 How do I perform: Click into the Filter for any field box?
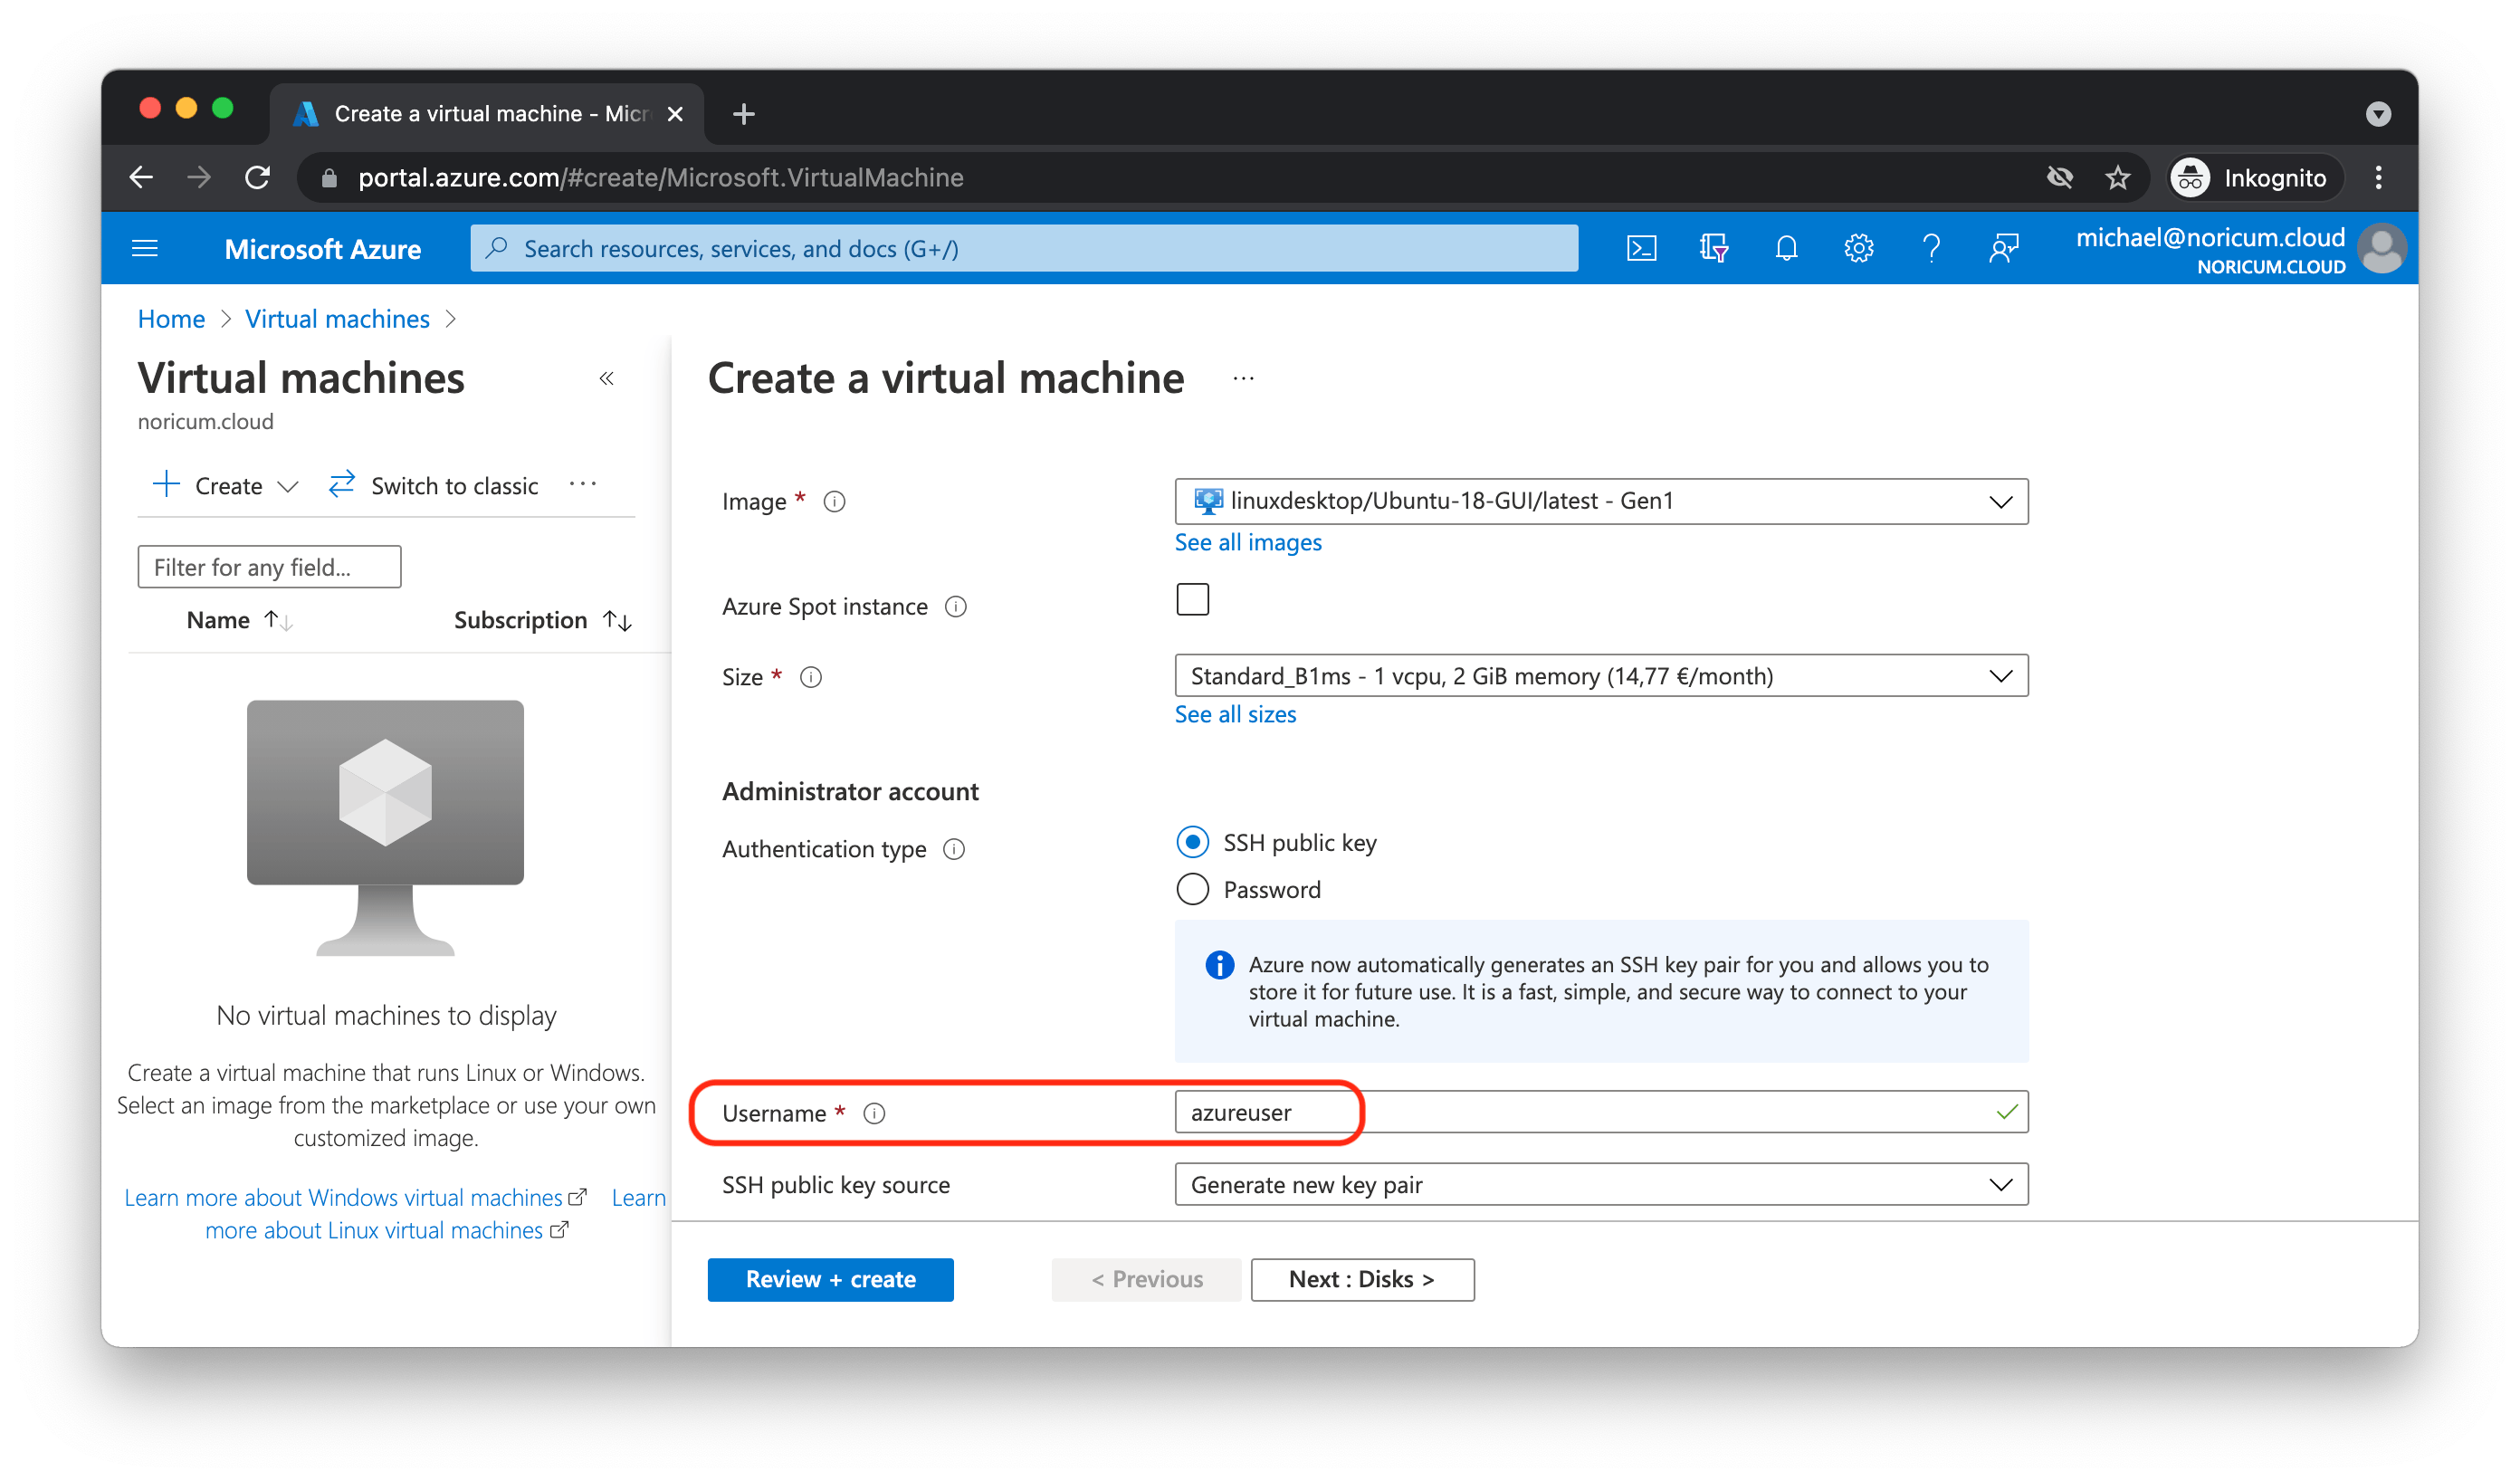[269, 567]
